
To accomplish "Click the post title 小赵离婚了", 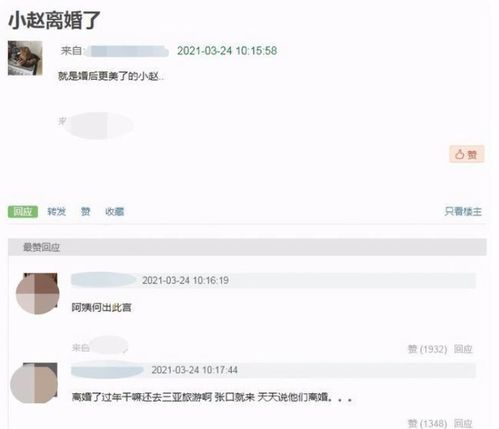I will 54,20.
